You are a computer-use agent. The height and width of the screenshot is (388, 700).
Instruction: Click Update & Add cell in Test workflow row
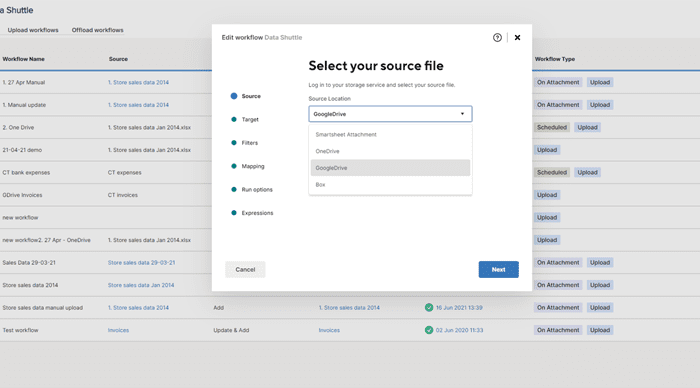pyautogui.click(x=231, y=330)
